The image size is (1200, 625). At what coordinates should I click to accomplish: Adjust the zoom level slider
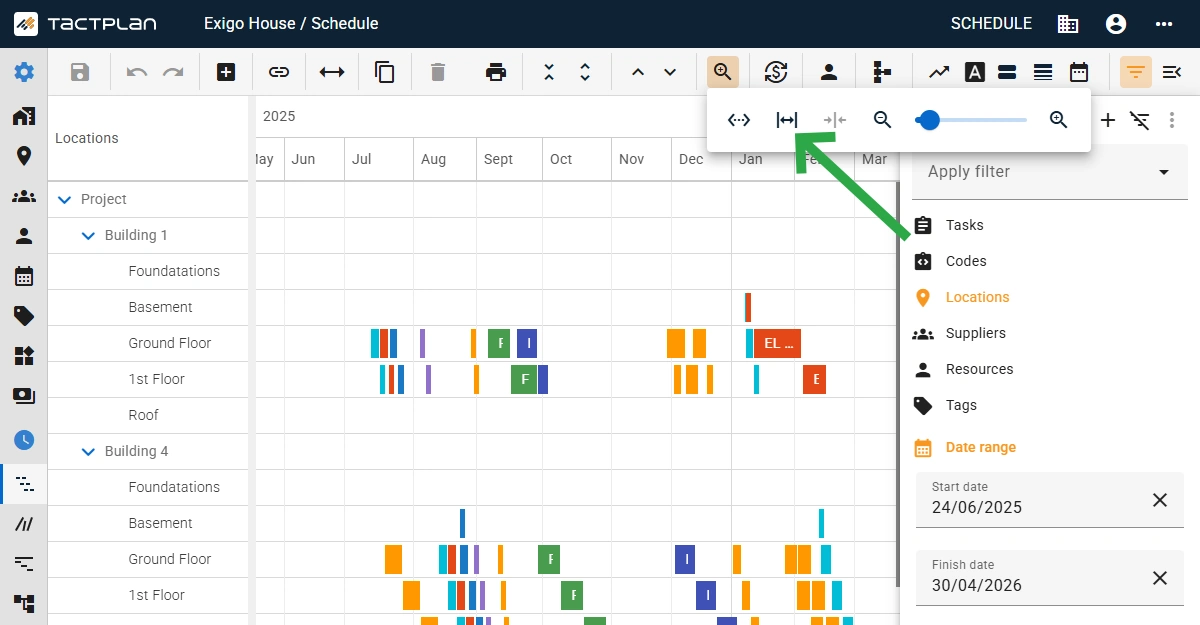click(x=971, y=120)
